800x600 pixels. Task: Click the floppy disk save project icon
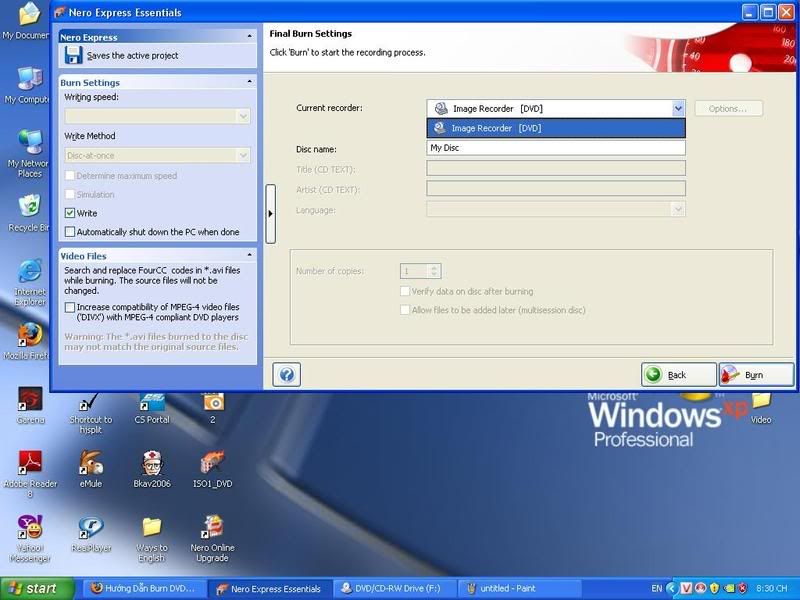click(x=74, y=55)
